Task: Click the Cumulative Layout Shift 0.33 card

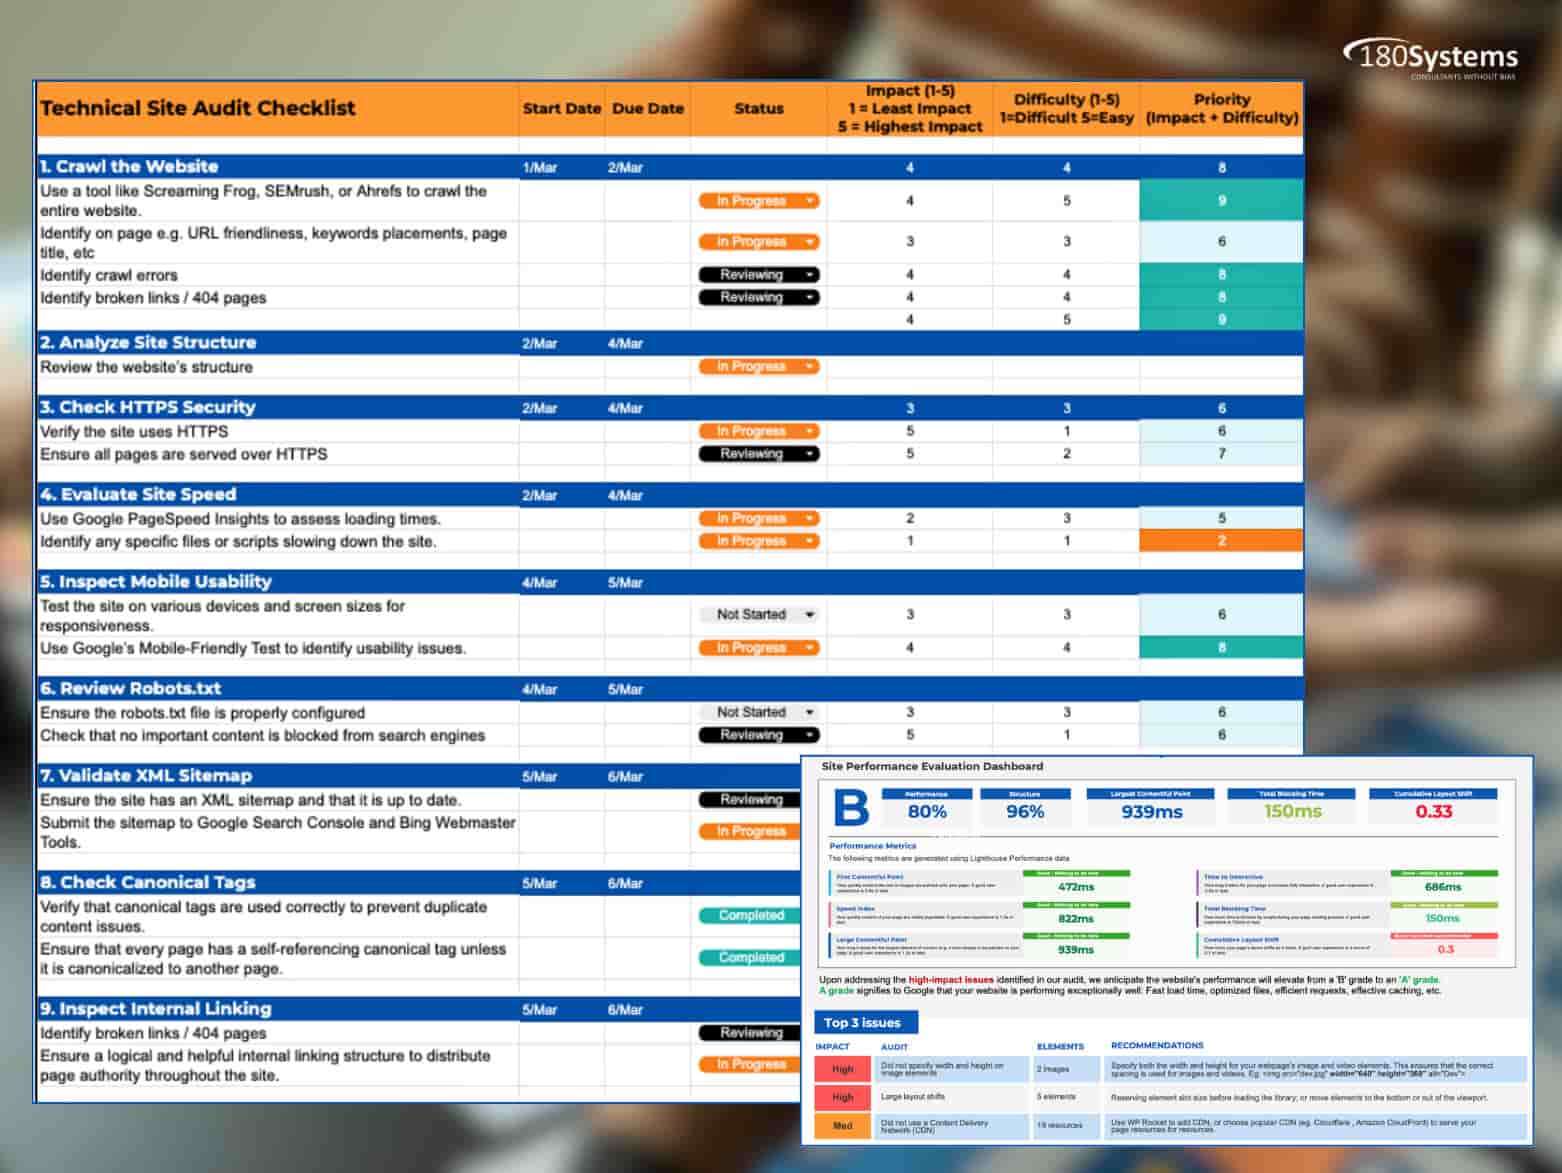Action: 1433,807
